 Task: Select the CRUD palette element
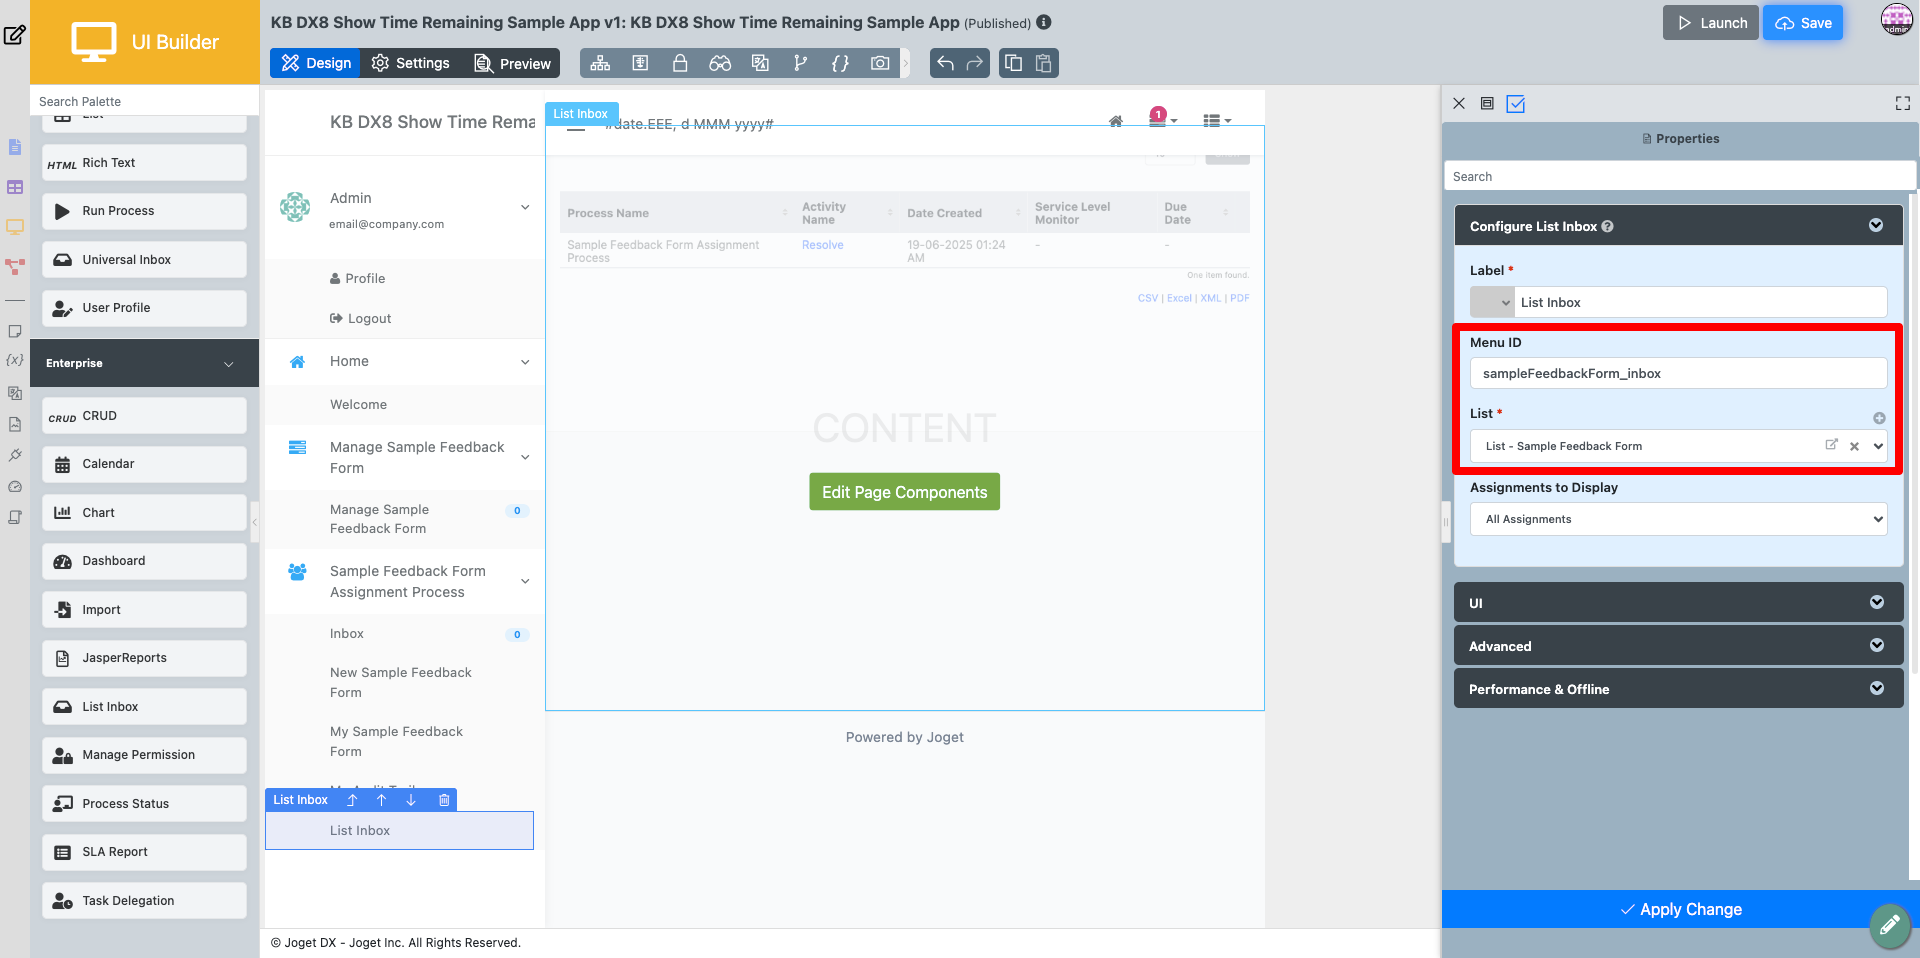[144, 416]
